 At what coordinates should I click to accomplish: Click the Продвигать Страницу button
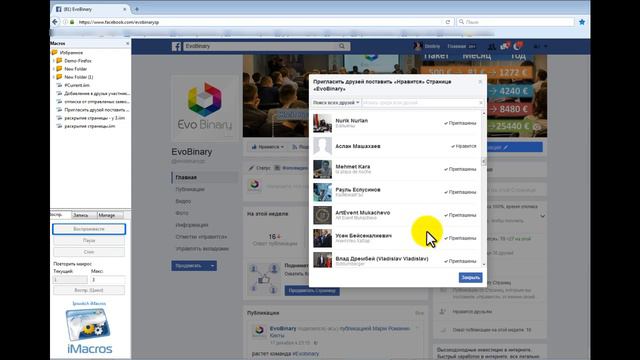click(x=312, y=291)
